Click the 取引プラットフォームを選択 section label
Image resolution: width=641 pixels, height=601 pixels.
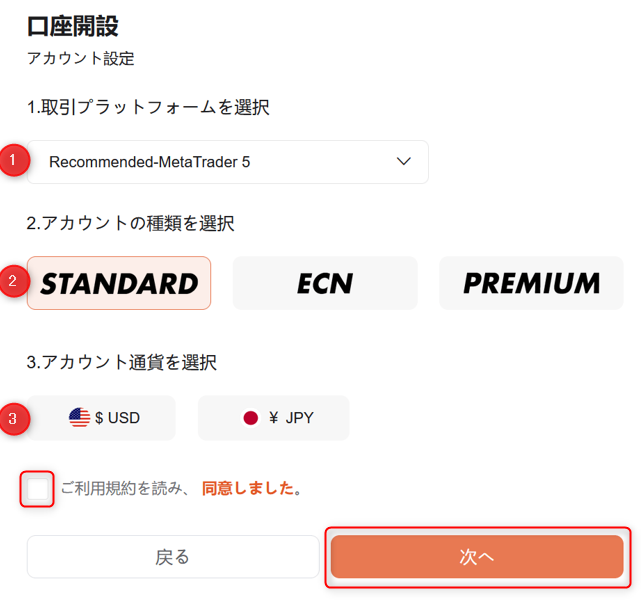coord(148,107)
